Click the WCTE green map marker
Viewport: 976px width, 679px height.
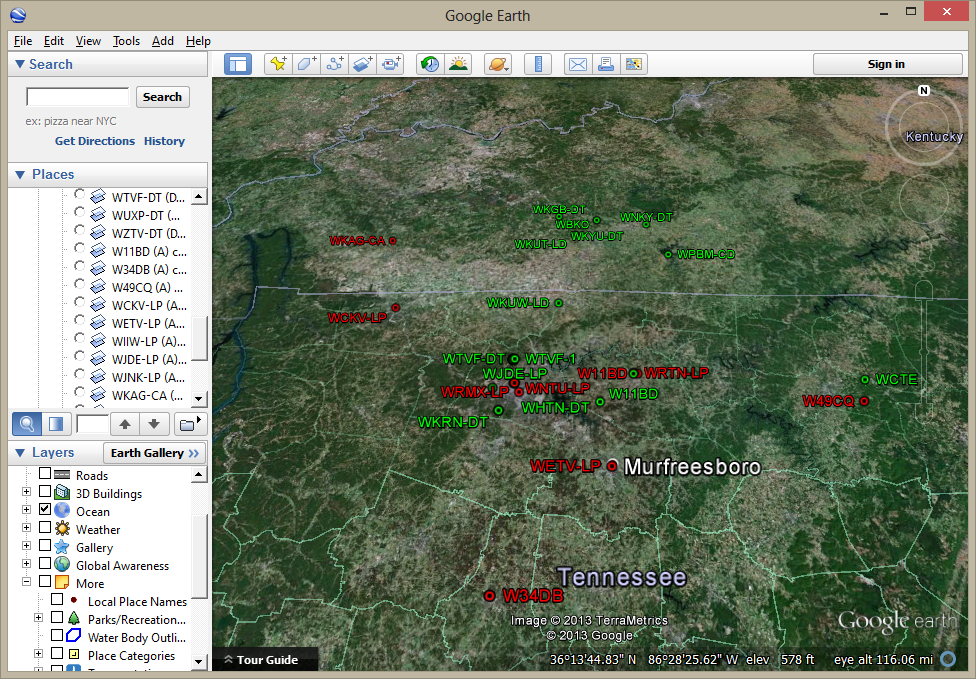865,380
